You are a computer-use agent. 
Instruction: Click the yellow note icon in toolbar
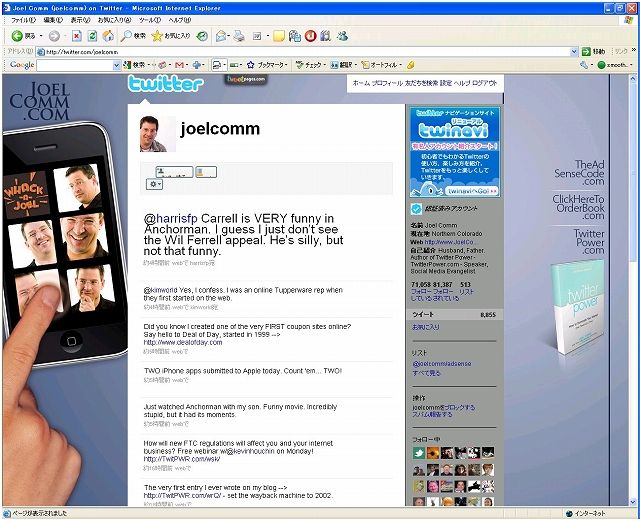pyautogui.click(x=279, y=36)
